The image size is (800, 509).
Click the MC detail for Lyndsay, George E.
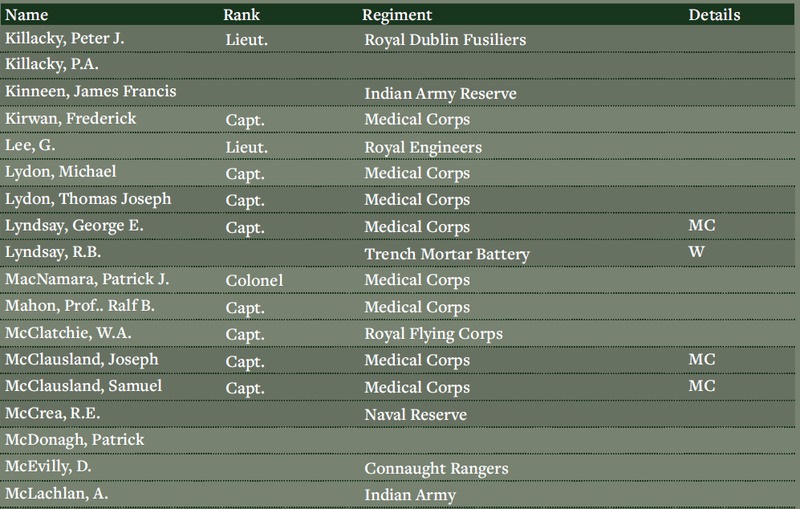[x=702, y=225]
